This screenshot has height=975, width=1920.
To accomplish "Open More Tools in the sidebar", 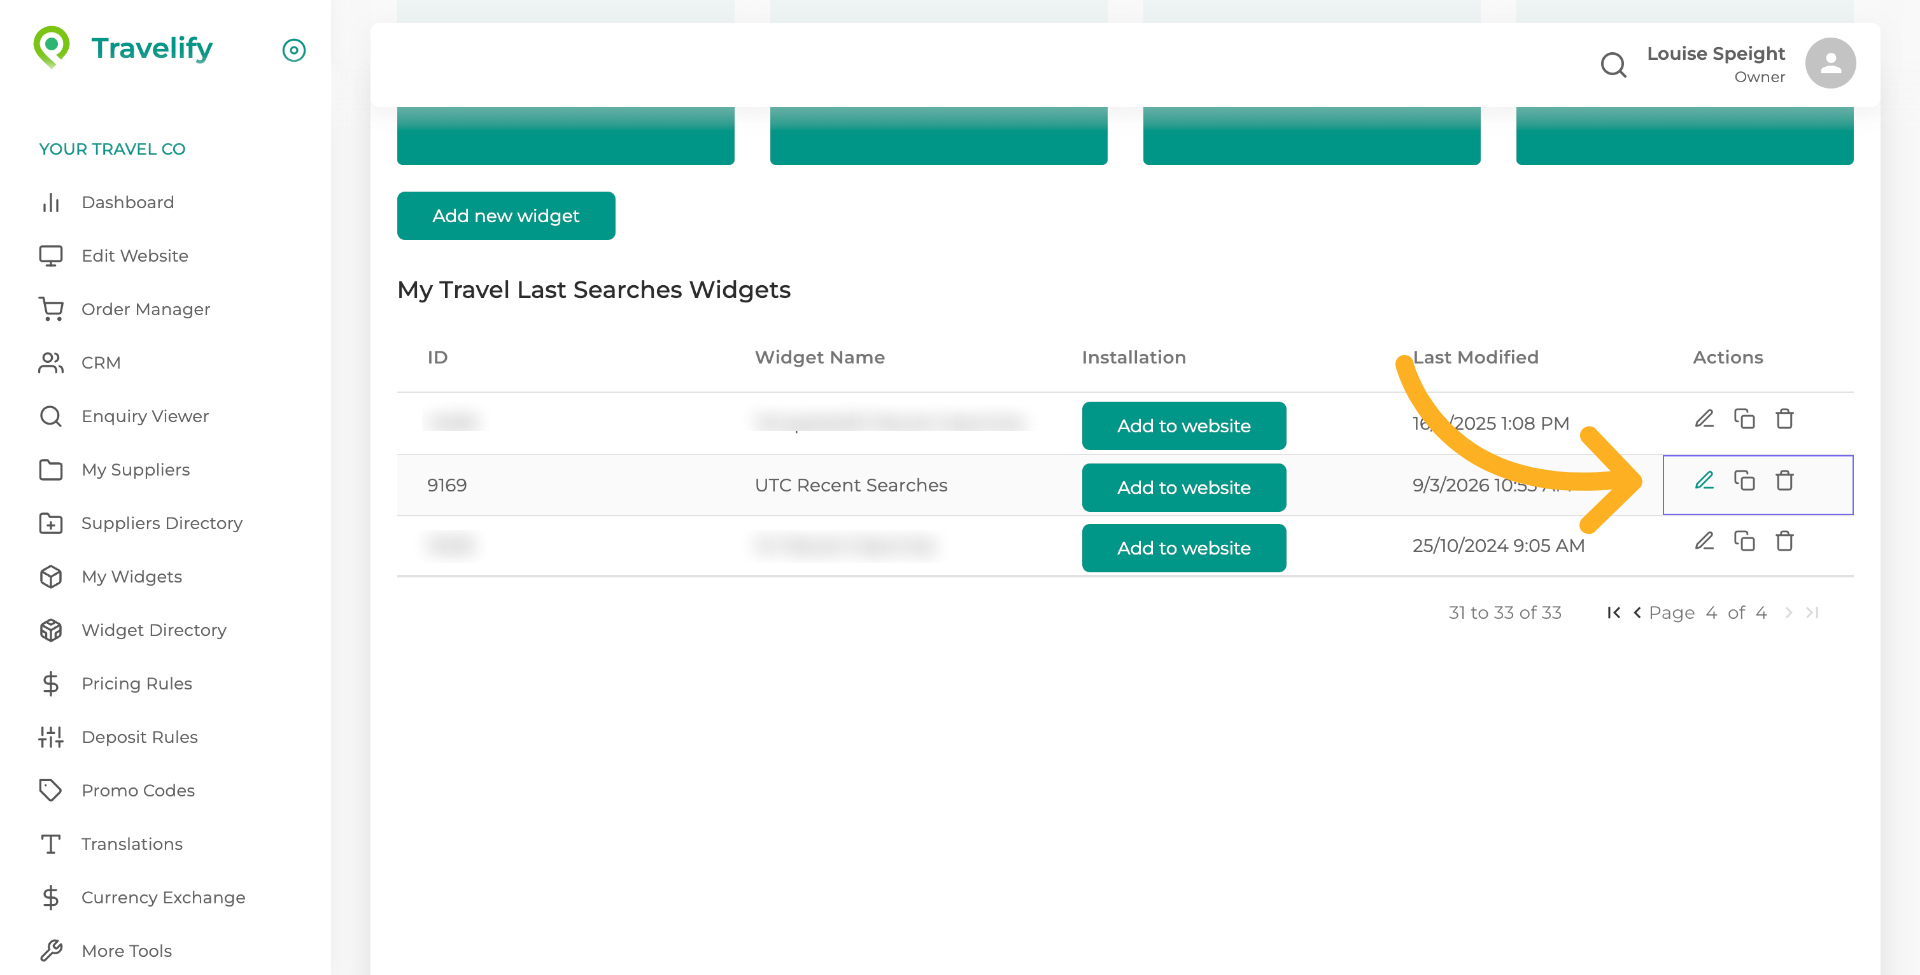I will (126, 951).
